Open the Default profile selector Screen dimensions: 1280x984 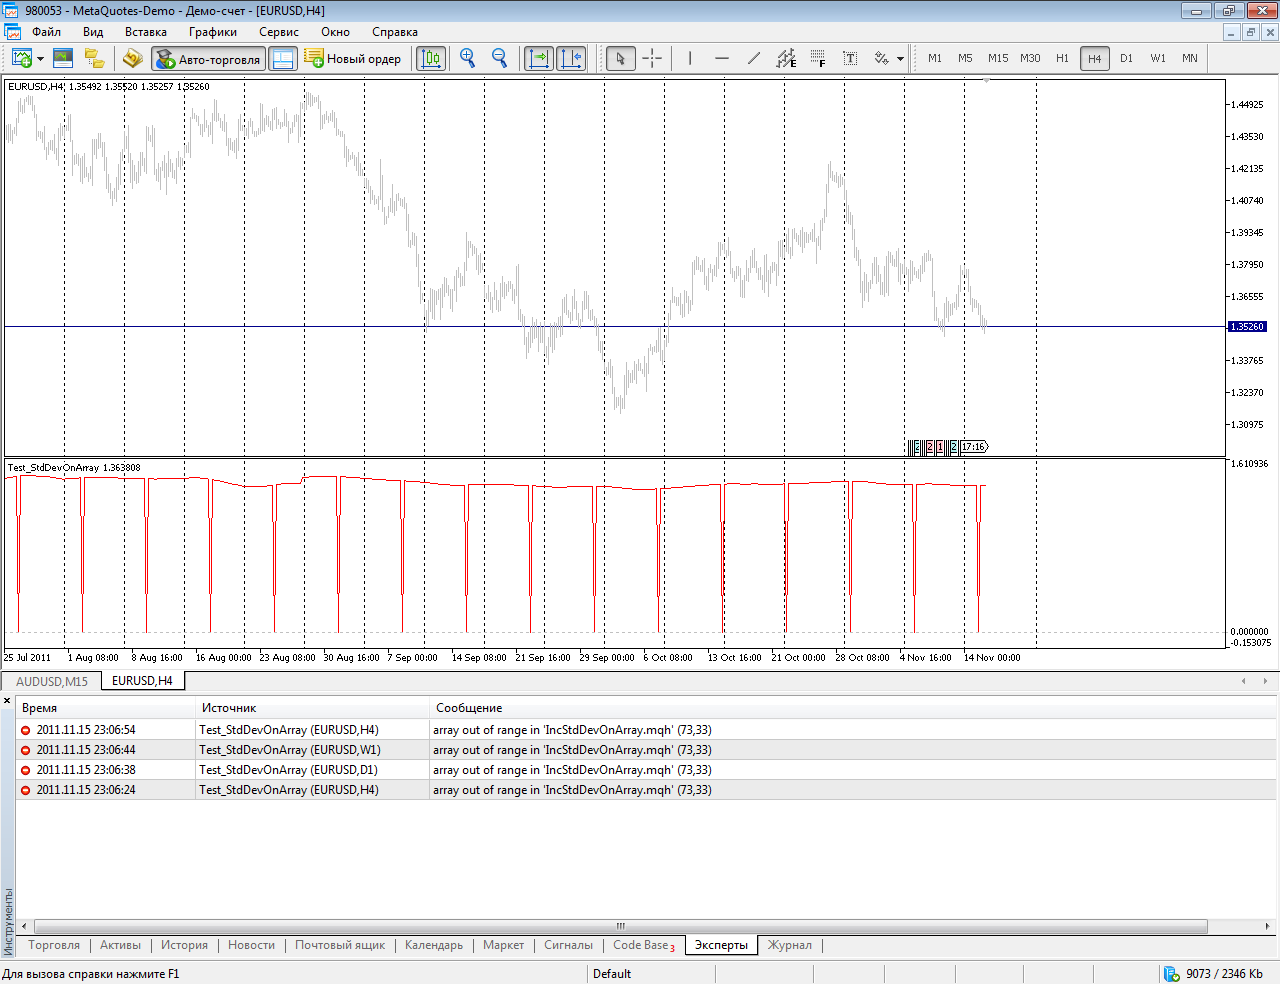click(612, 973)
